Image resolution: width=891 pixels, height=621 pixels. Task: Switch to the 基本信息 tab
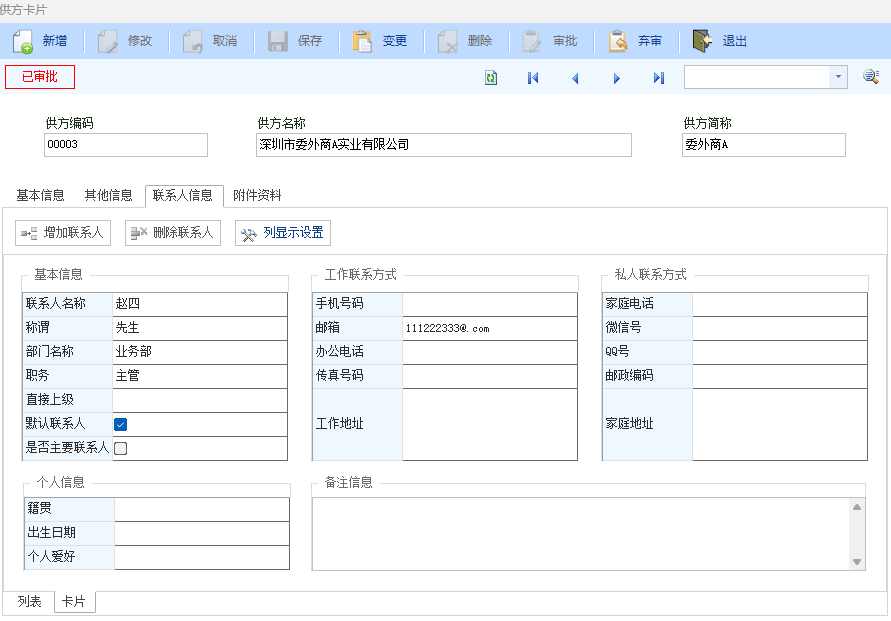click(40, 195)
